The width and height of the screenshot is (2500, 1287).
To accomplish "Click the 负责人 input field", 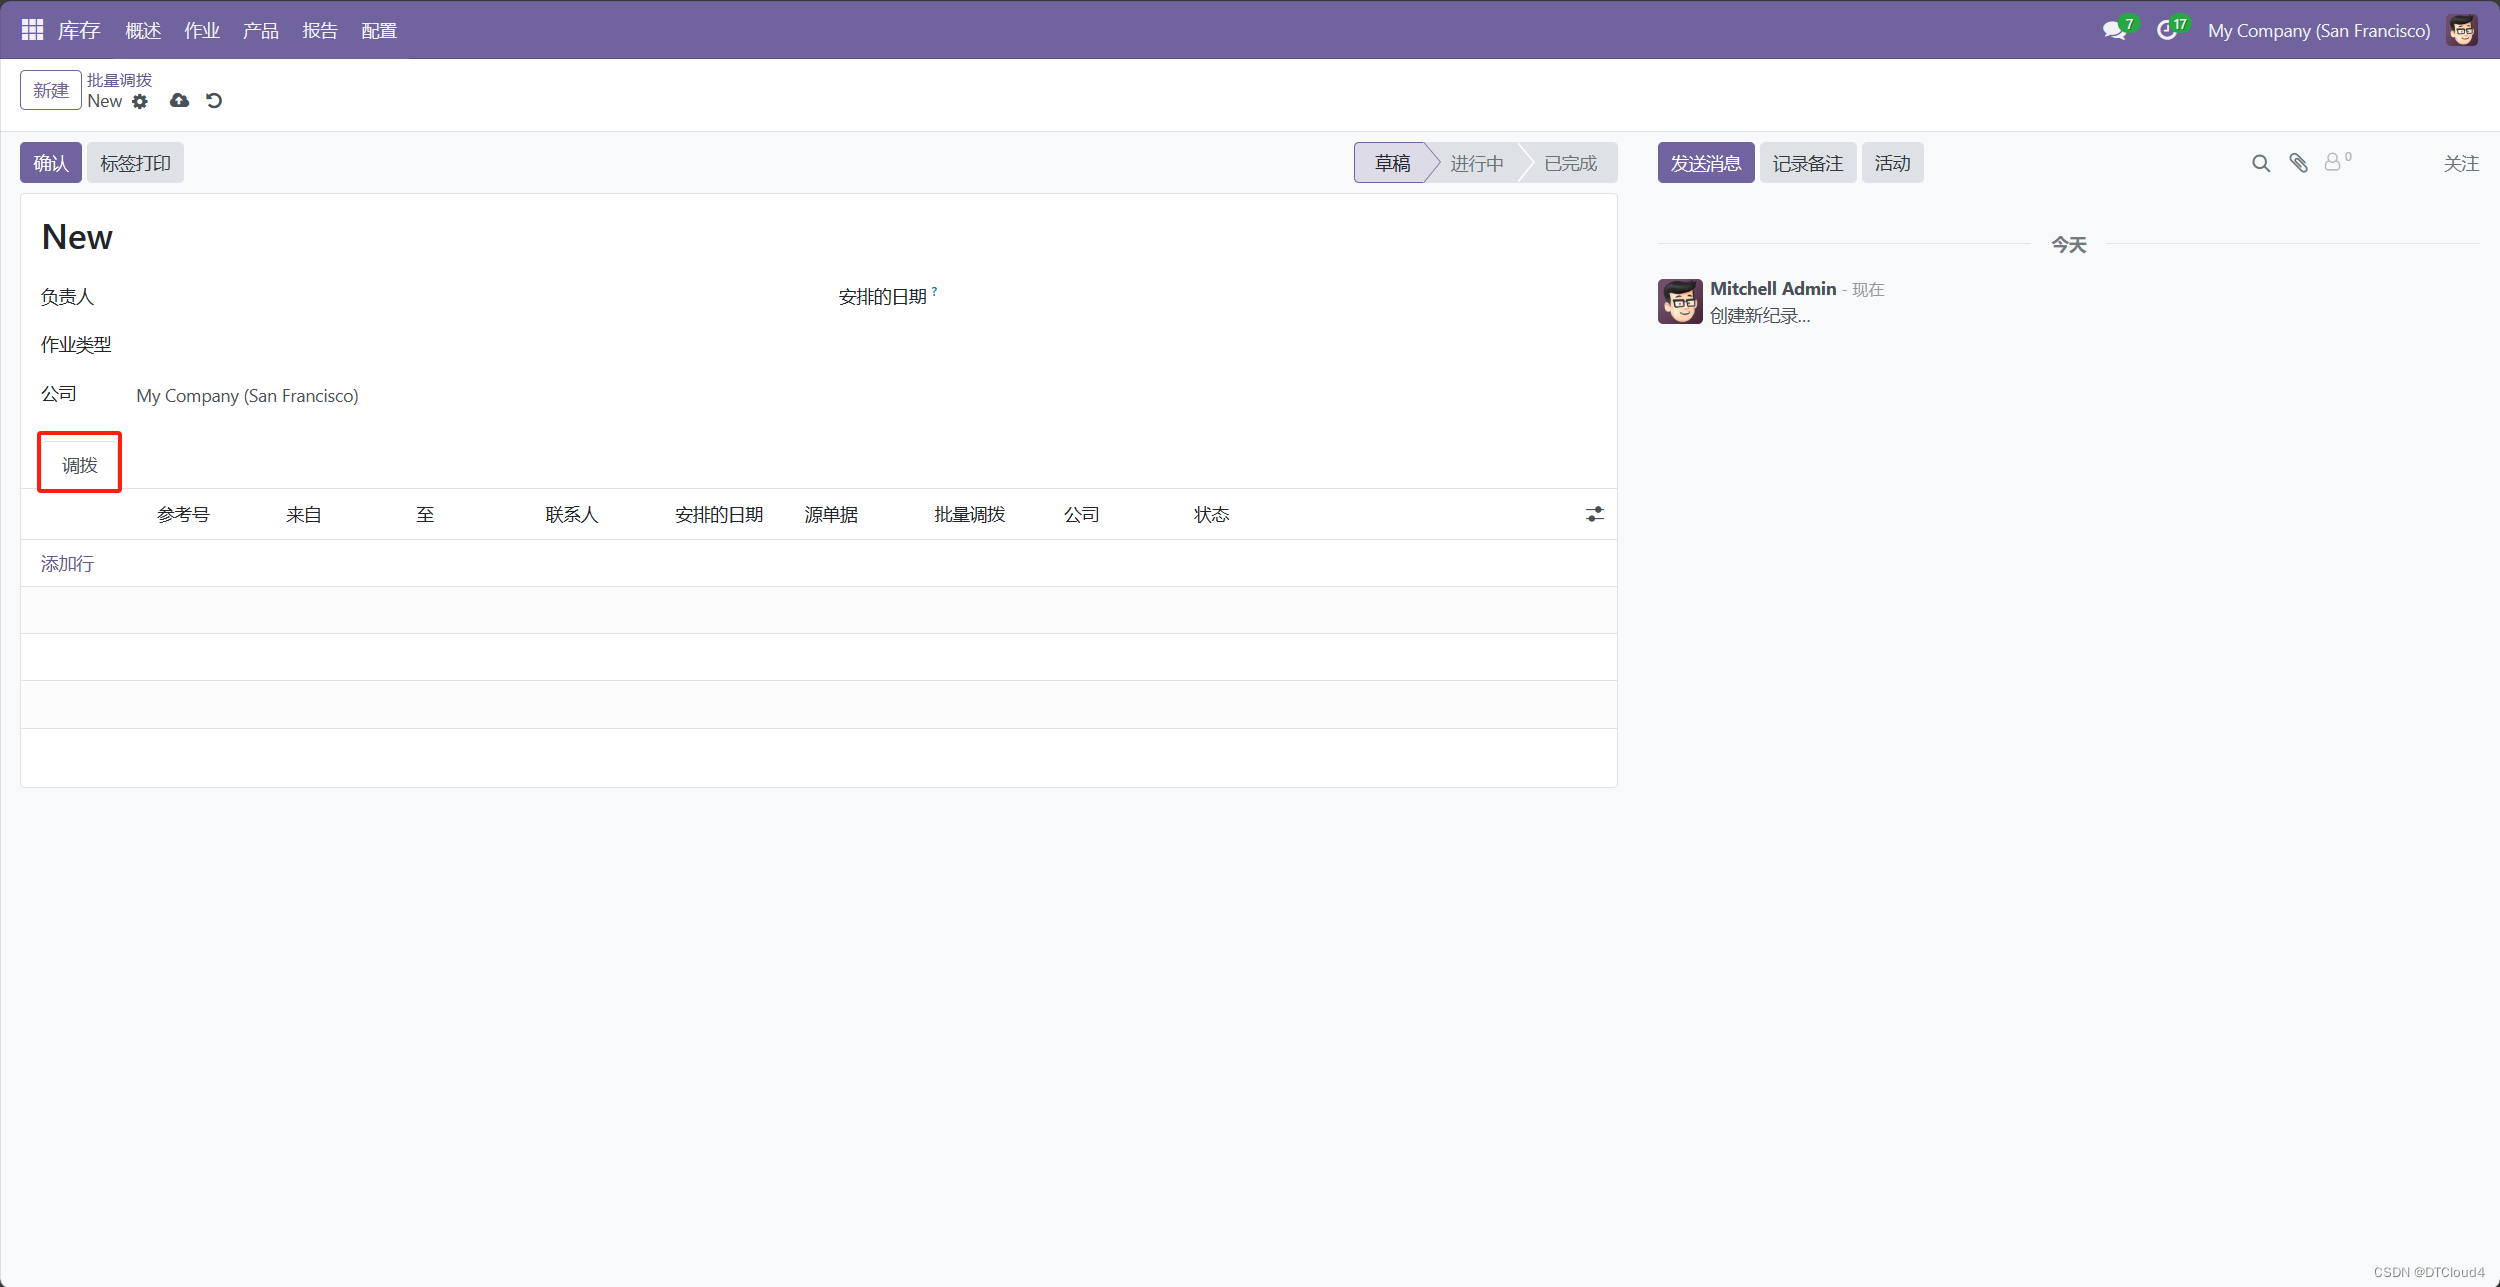I will click(x=400, y=297).
